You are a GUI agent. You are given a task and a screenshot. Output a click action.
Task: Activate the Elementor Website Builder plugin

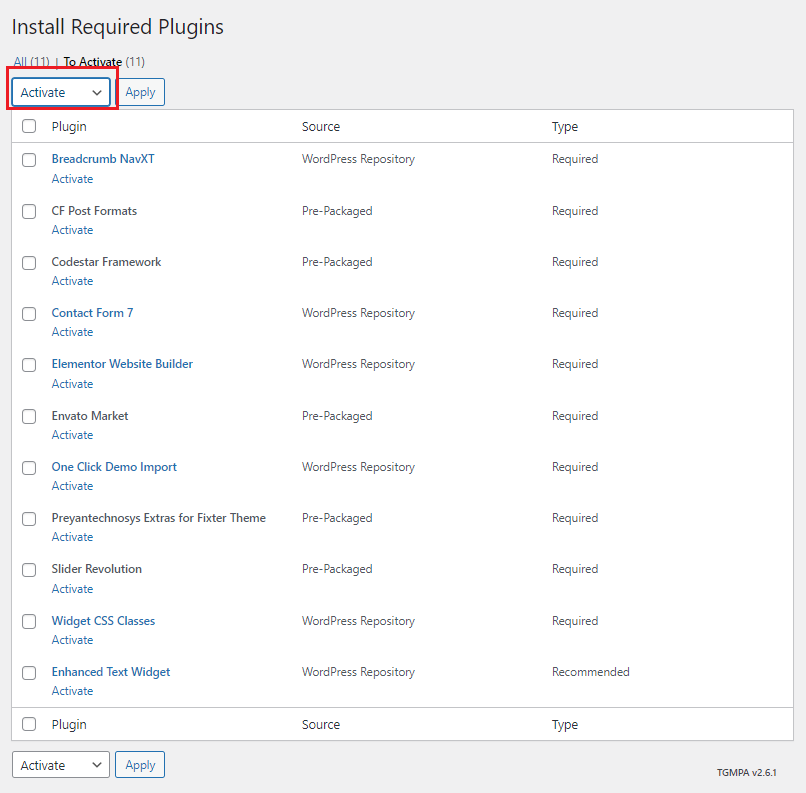[x=72, y=384]
